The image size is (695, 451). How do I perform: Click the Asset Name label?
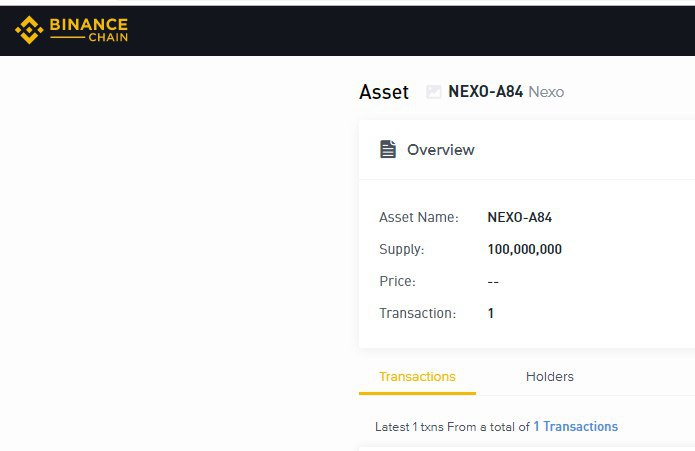[x=419, y=217]
